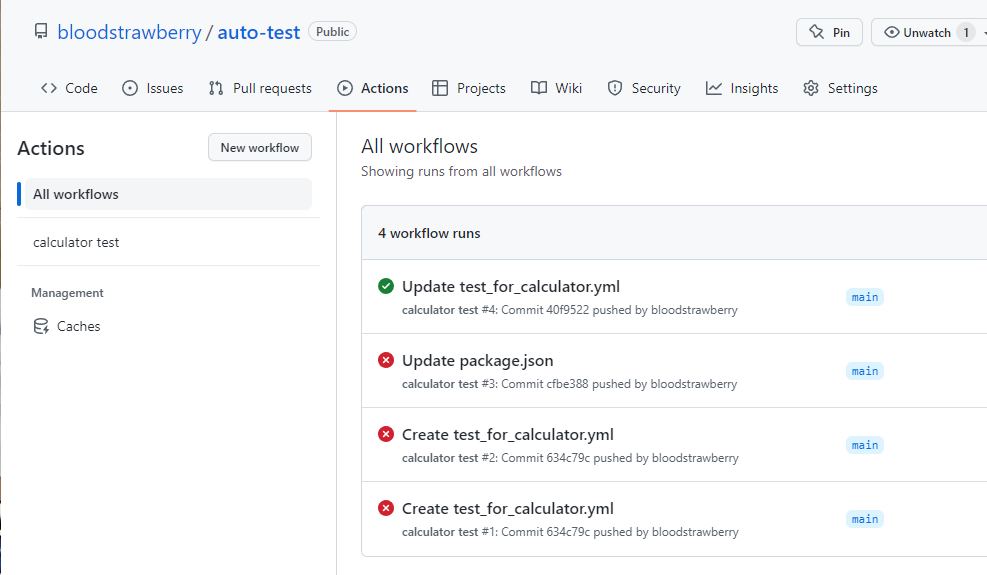Click the '4 workflow runs' header text

pos(429,234)
